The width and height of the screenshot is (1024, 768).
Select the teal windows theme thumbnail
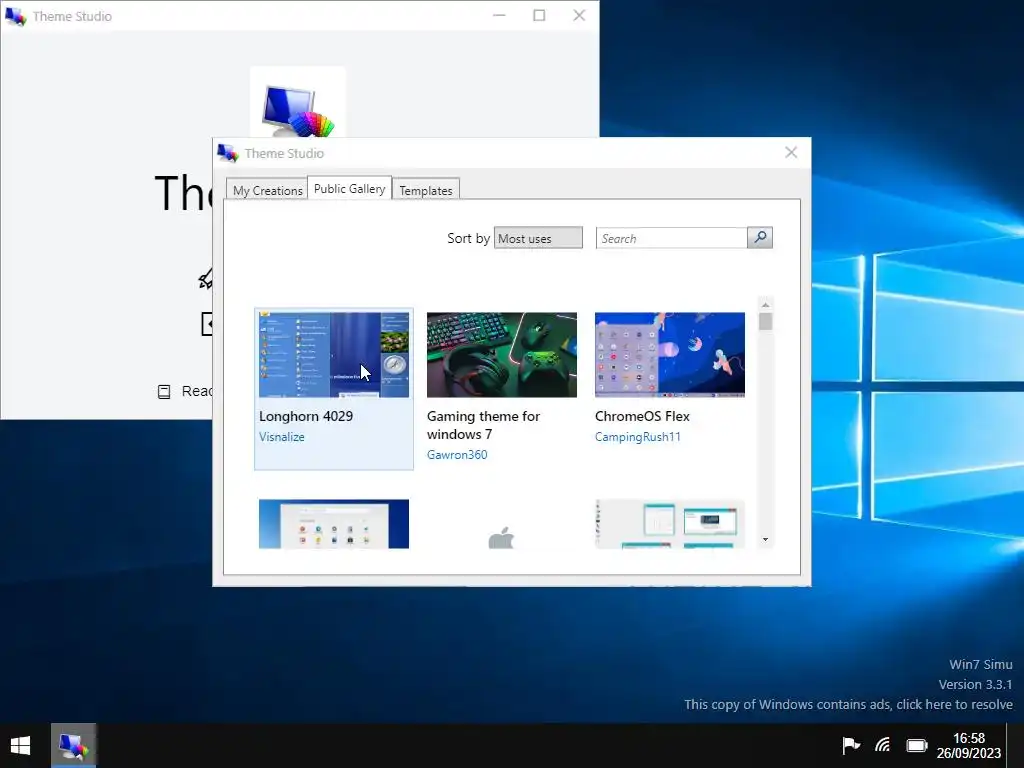[x=669, y=524]
